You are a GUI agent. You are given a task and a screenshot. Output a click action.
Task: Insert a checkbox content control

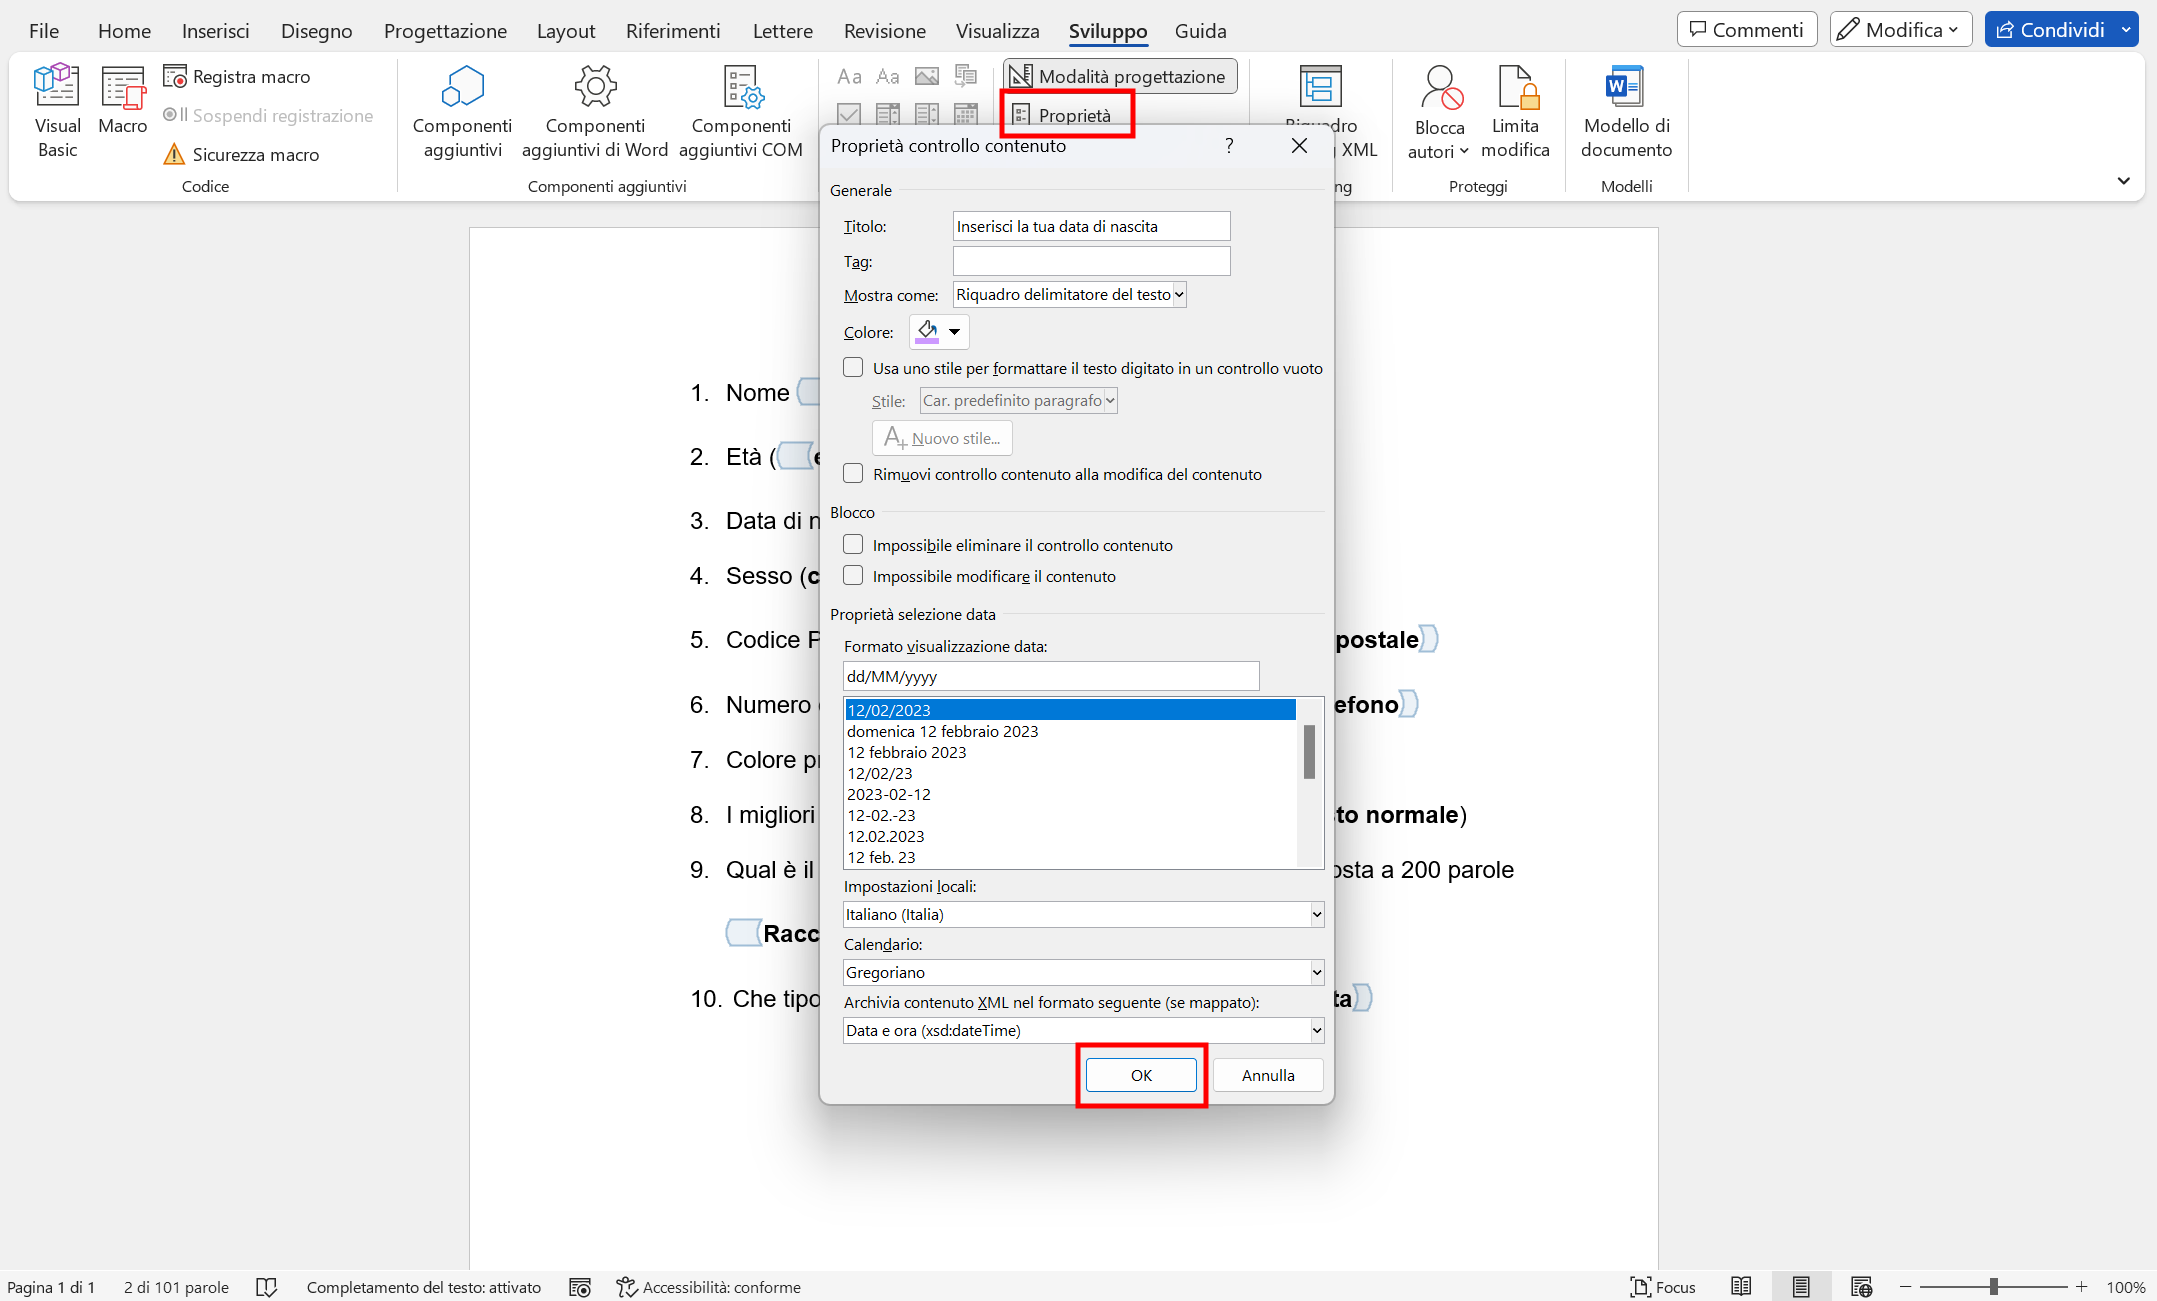click(847, 115)
